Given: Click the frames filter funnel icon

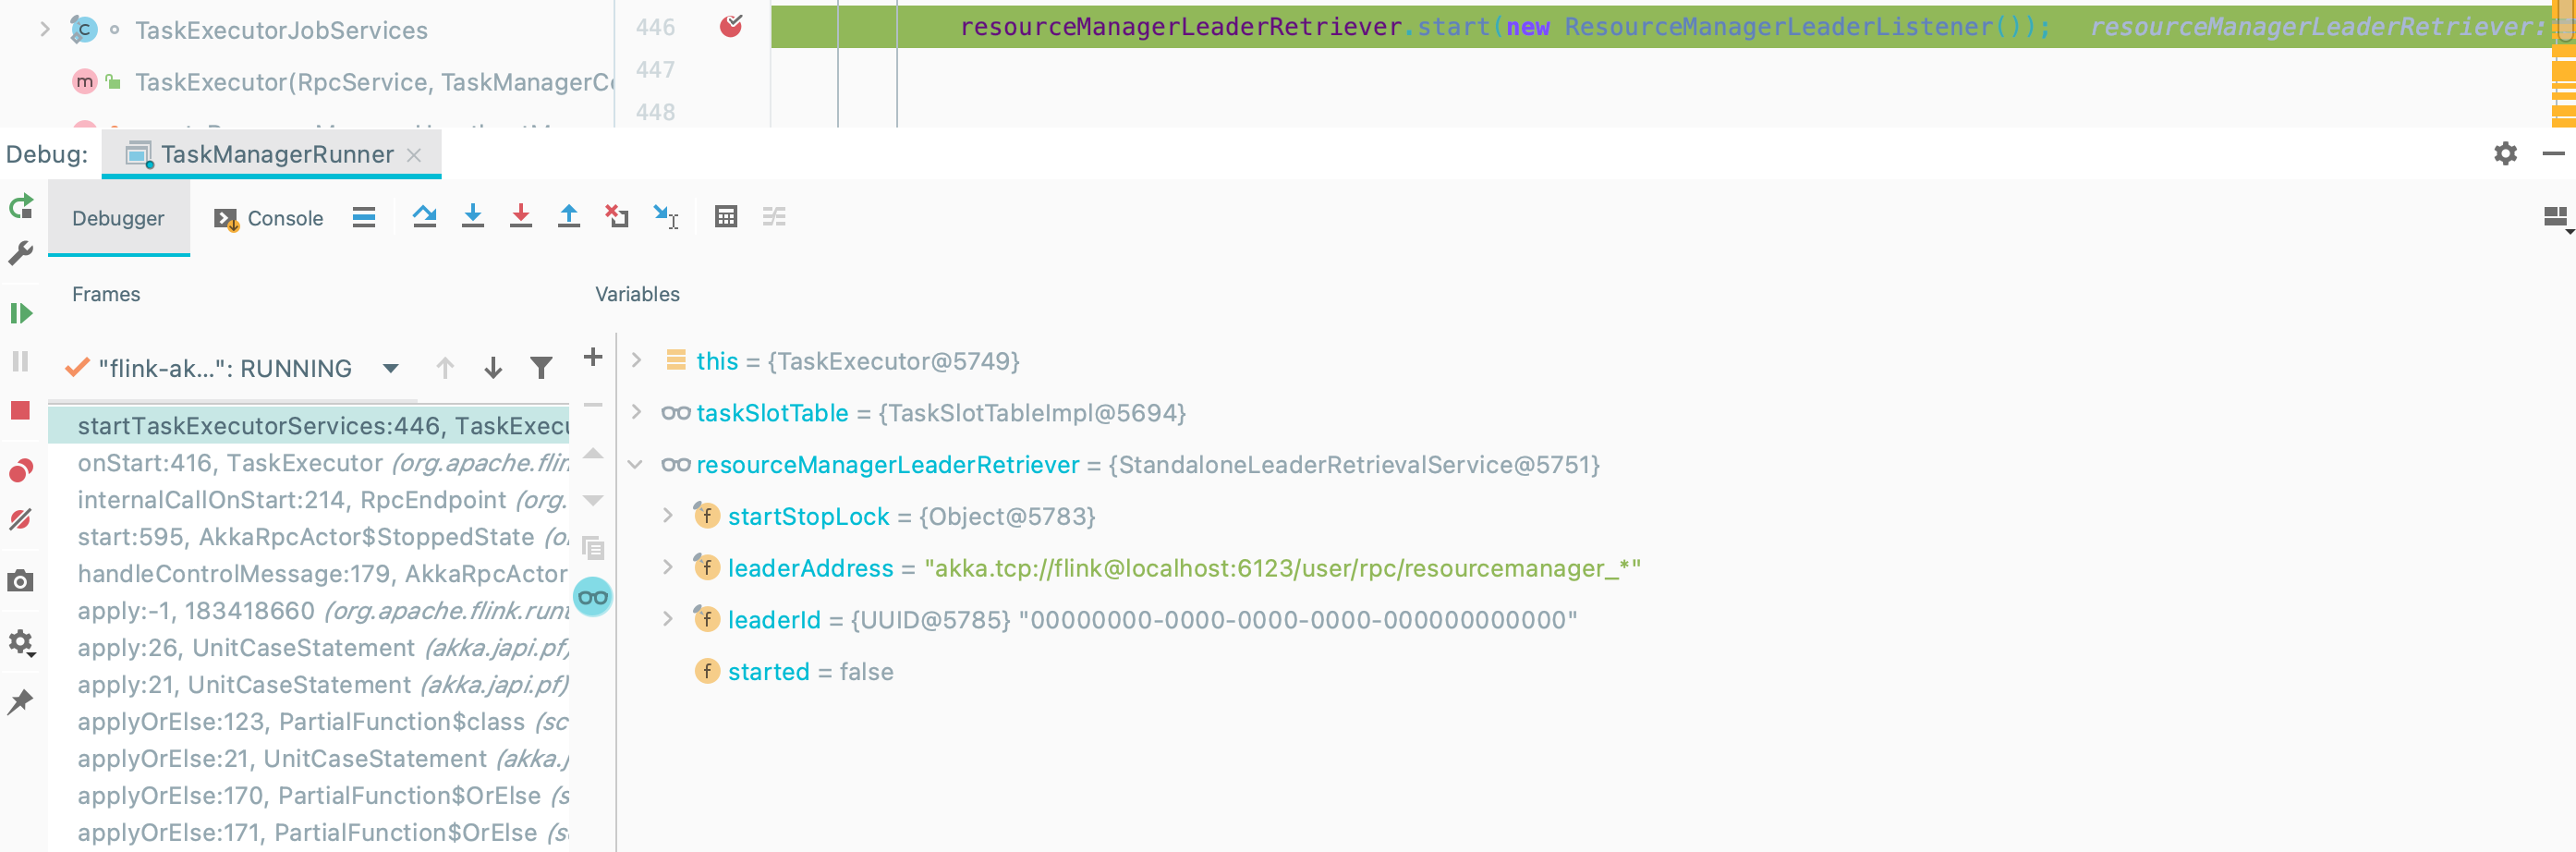Looking at the screenshot, I should 541,368.
